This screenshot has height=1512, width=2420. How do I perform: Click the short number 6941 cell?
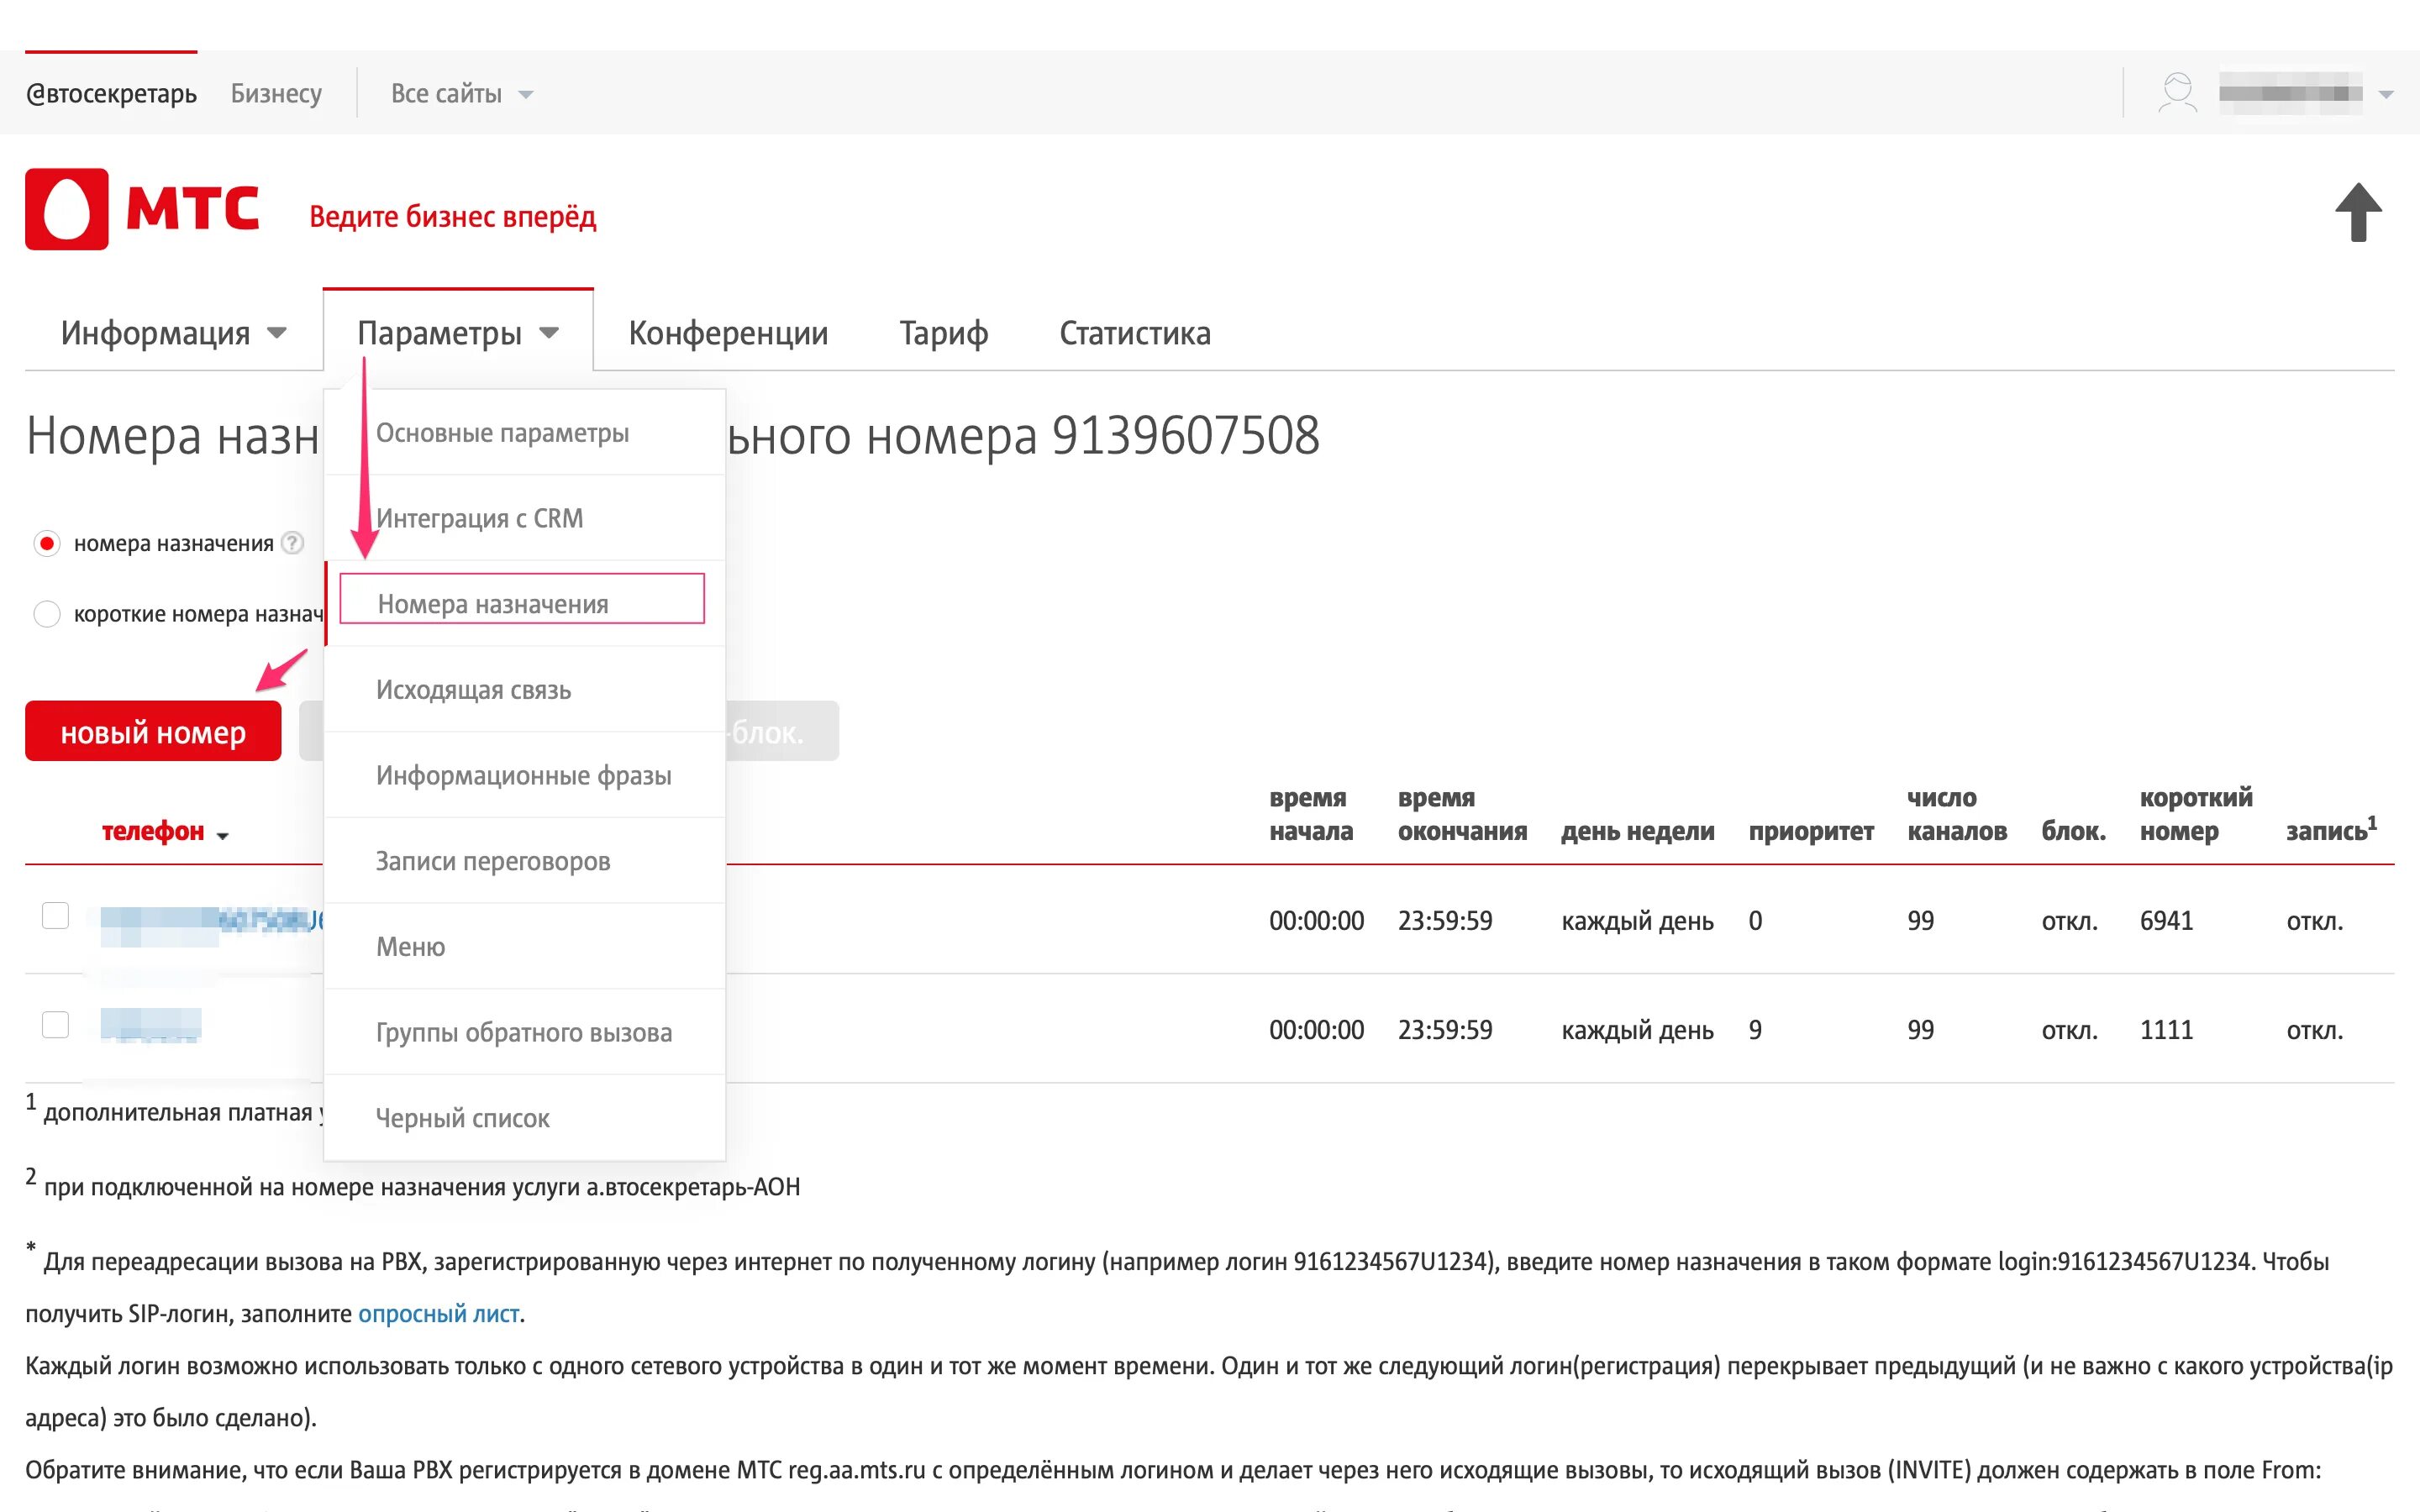pyautogui.click(x=2166, y=920)
